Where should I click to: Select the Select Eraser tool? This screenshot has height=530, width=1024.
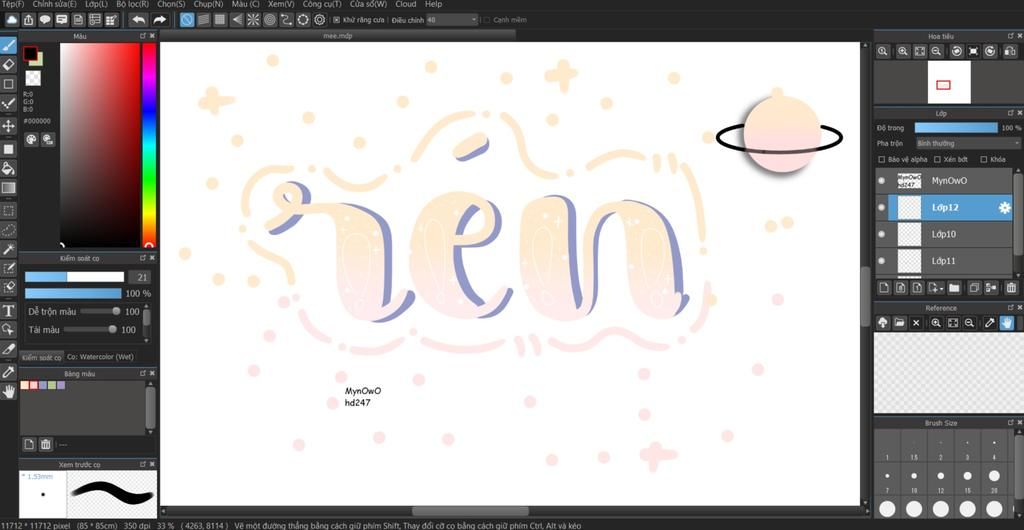(x=8, y=287)
